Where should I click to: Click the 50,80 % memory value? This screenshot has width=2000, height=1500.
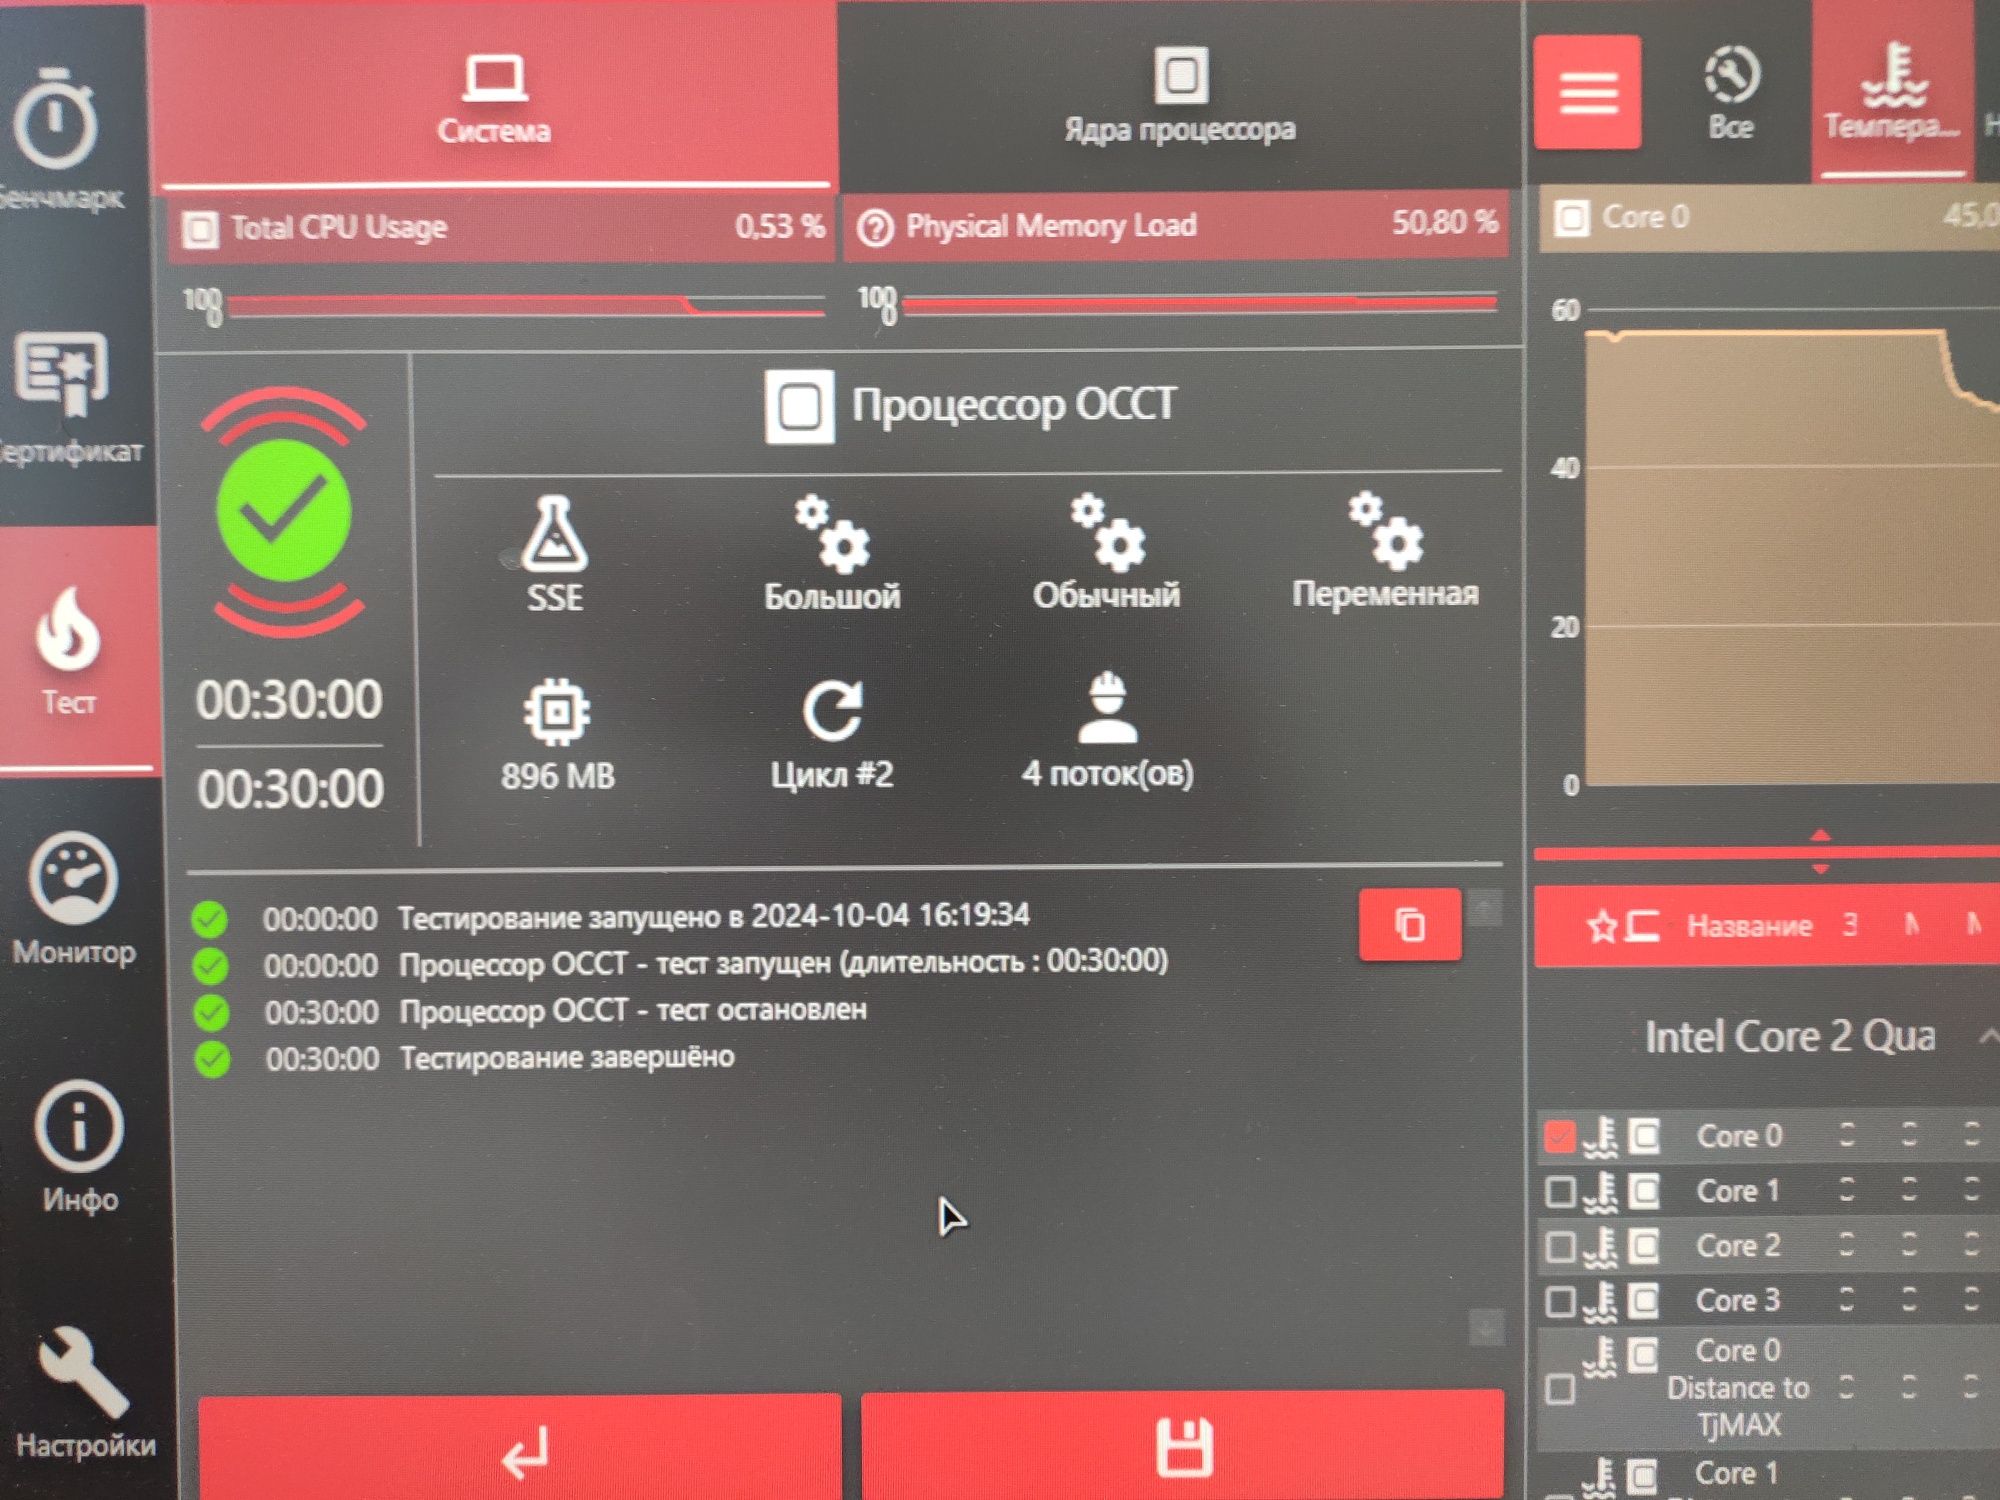tap(1444, 223)
